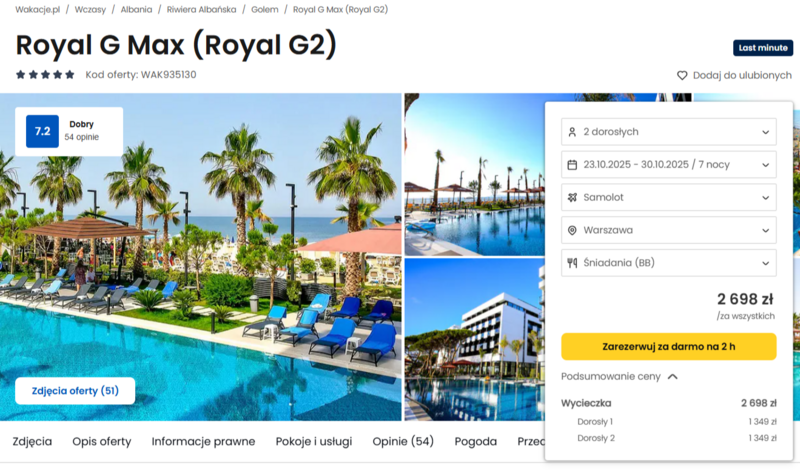The height and width of the screenshot is (471, 800).
Task: Follow the Albania breadcrumb link
Action: point(136,10)
